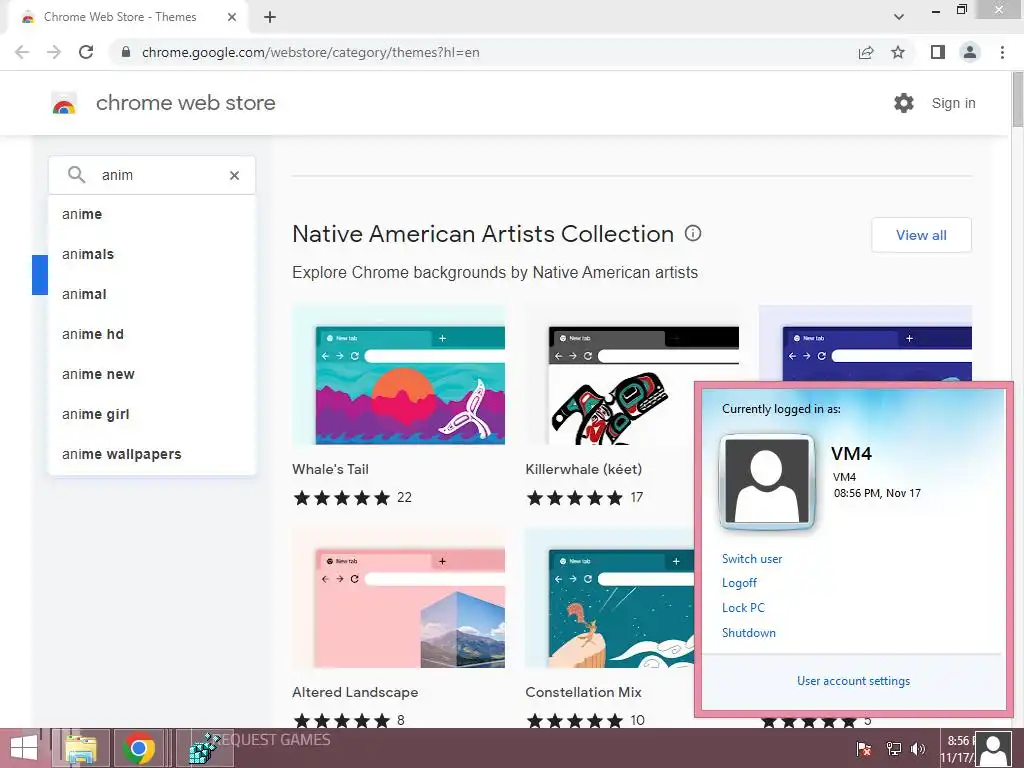Click the search magnifier icon
The width and height of the screenshot is (1024, 768).
(x=76, y=175)
